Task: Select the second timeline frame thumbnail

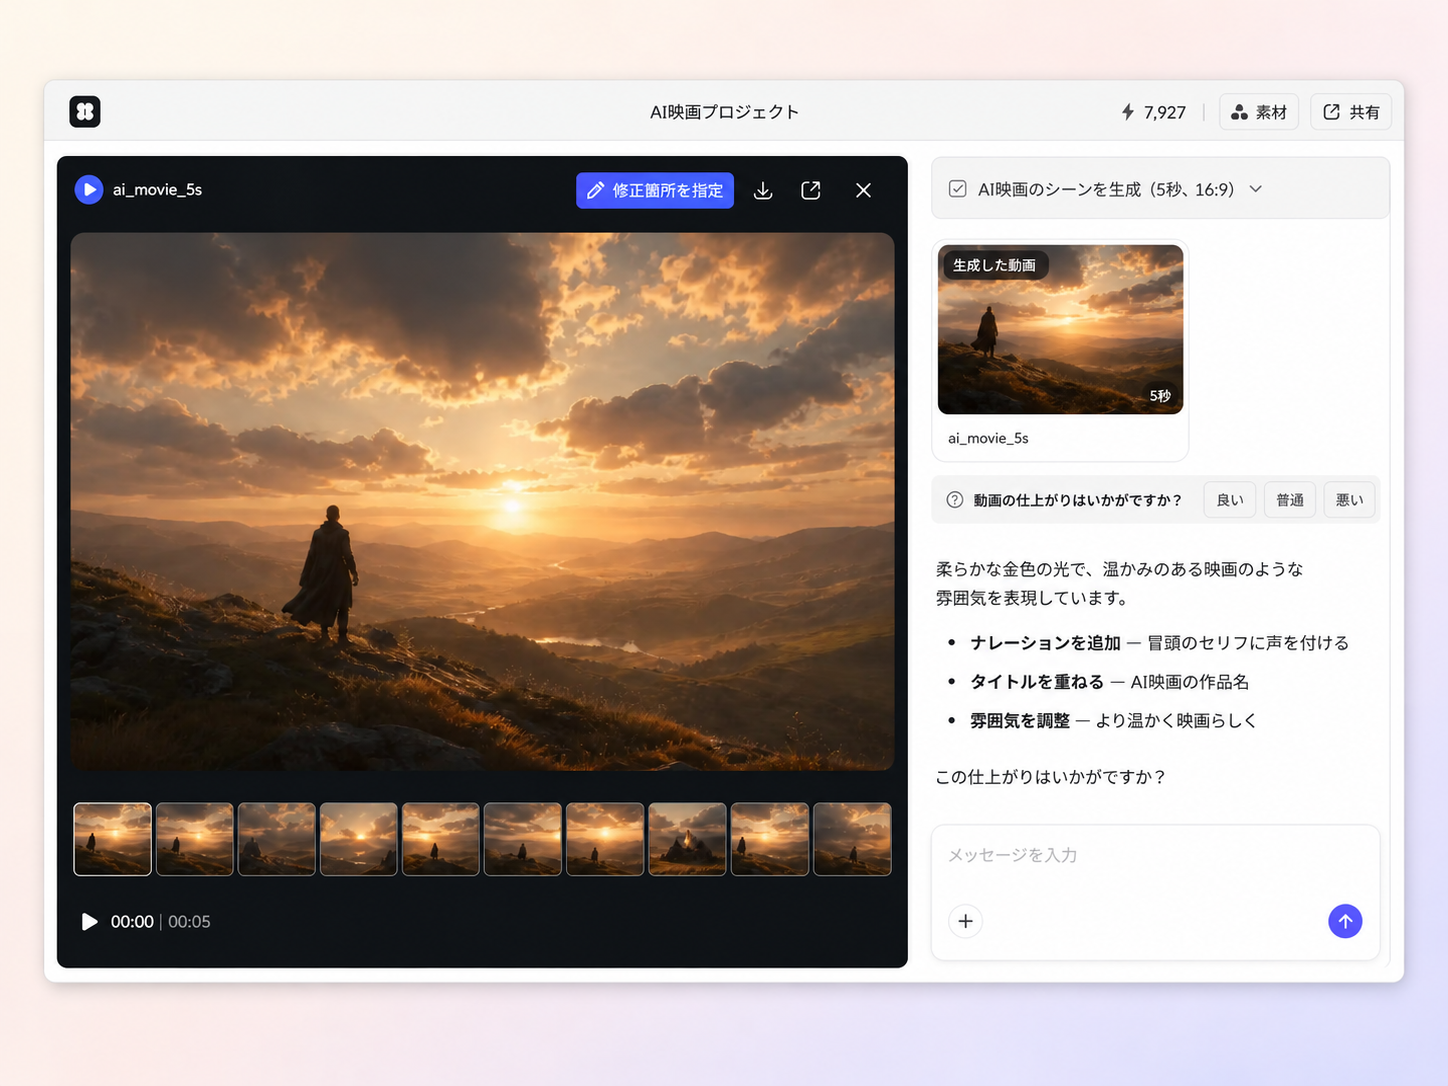Action: coord(195,839)
